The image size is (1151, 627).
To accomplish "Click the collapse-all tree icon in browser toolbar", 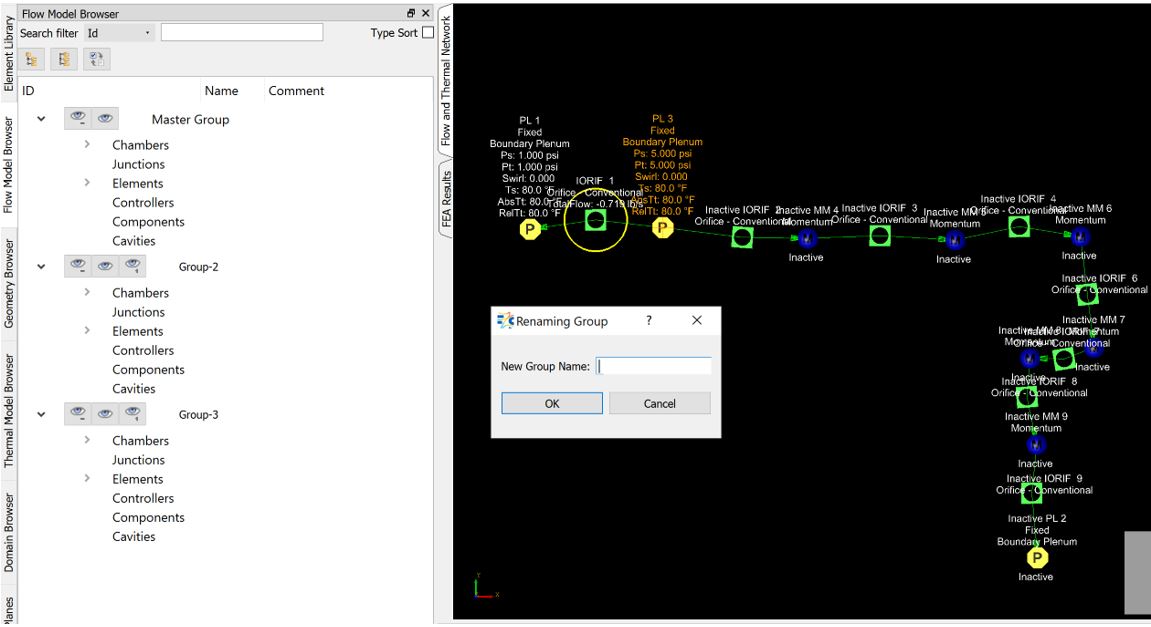I will [63, 59].
